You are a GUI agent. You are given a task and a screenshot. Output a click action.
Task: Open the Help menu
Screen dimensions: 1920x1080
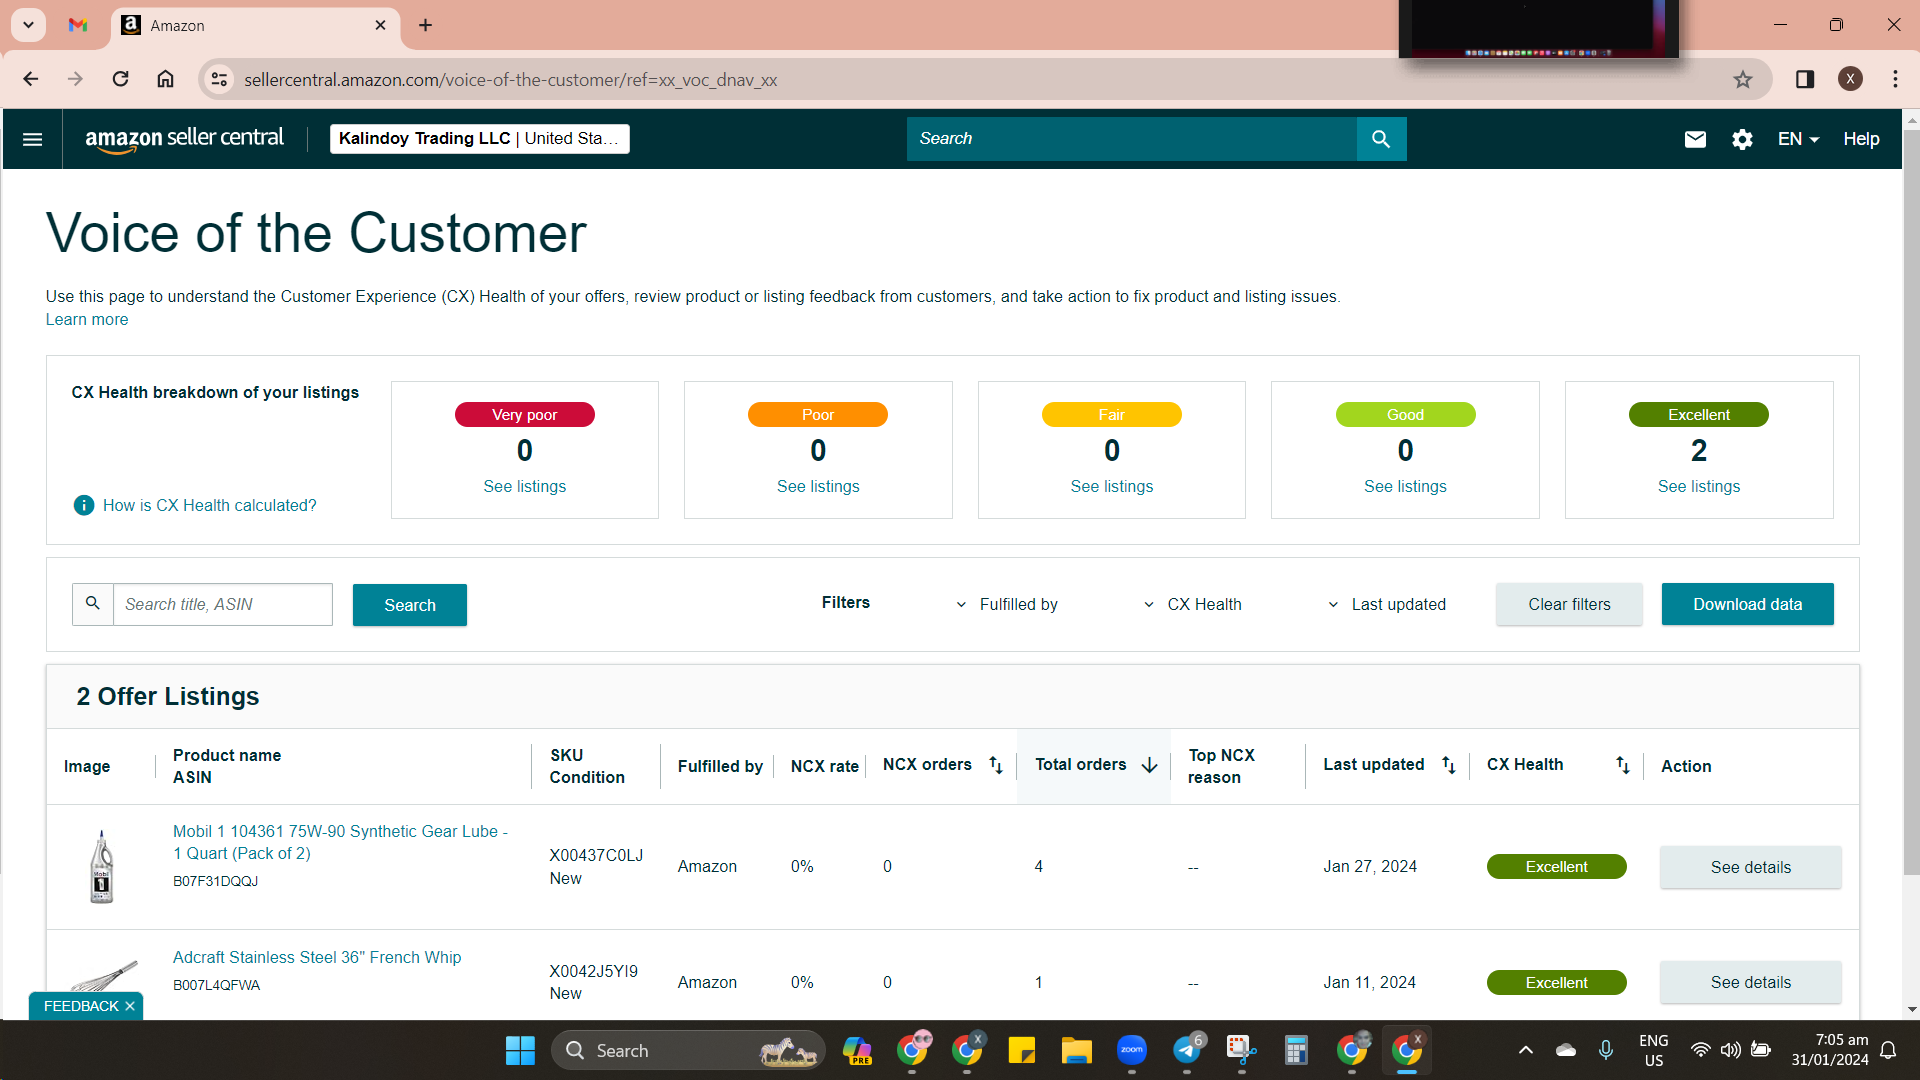[1861, 139]
